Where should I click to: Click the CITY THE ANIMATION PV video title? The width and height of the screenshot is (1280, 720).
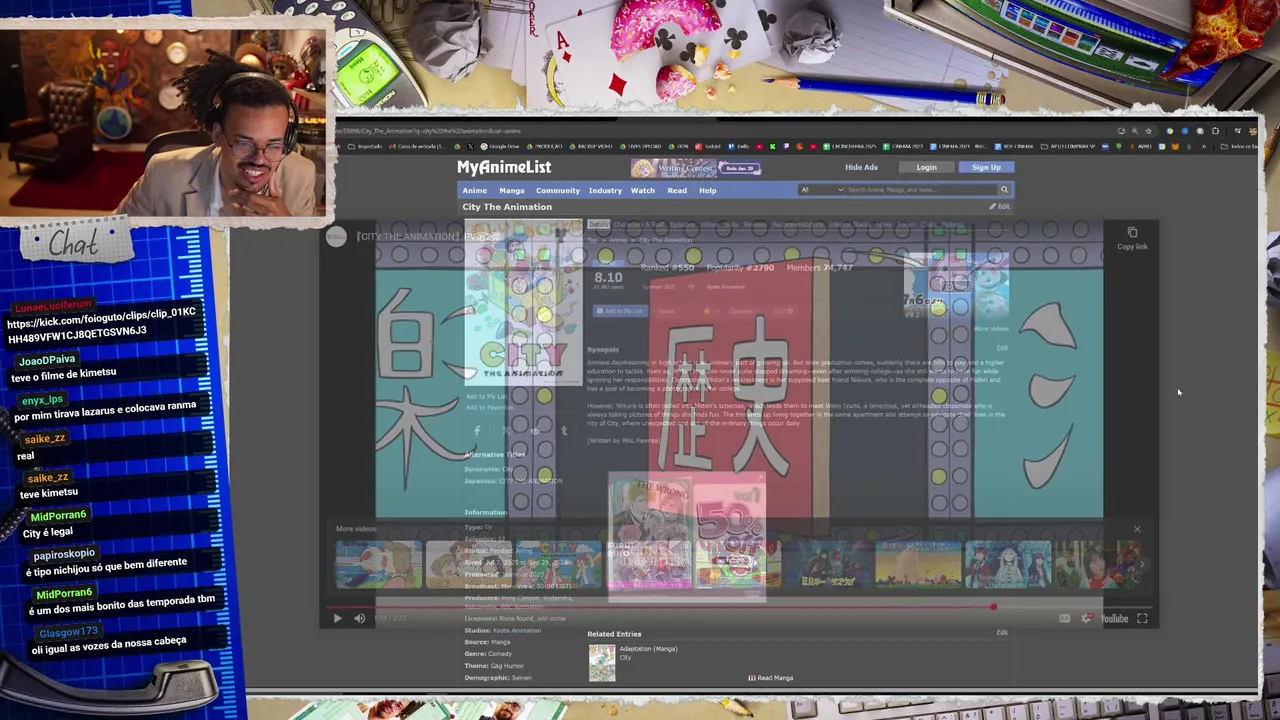tap(427, 236)
